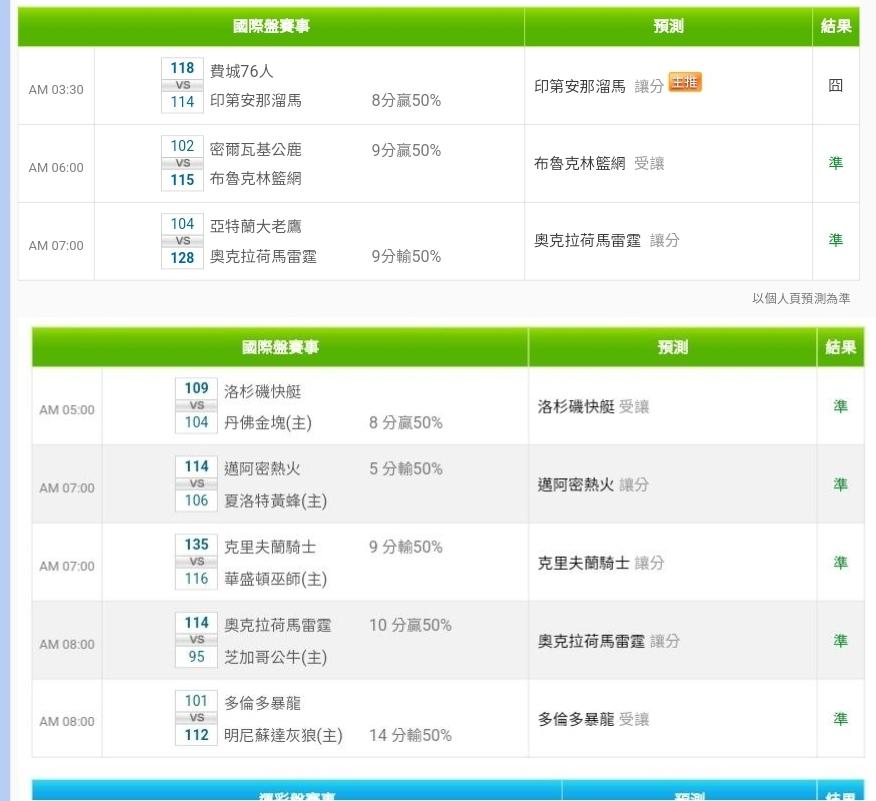Click score 112 for 明尼蘇達灰狼

196,735
